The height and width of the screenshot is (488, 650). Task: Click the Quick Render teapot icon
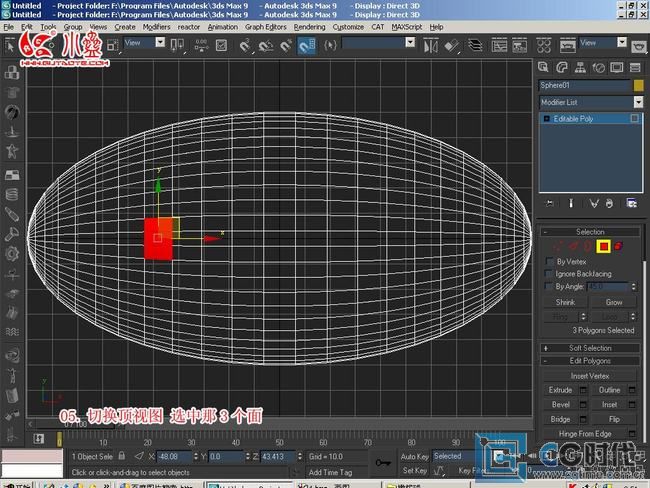point(639,46)
